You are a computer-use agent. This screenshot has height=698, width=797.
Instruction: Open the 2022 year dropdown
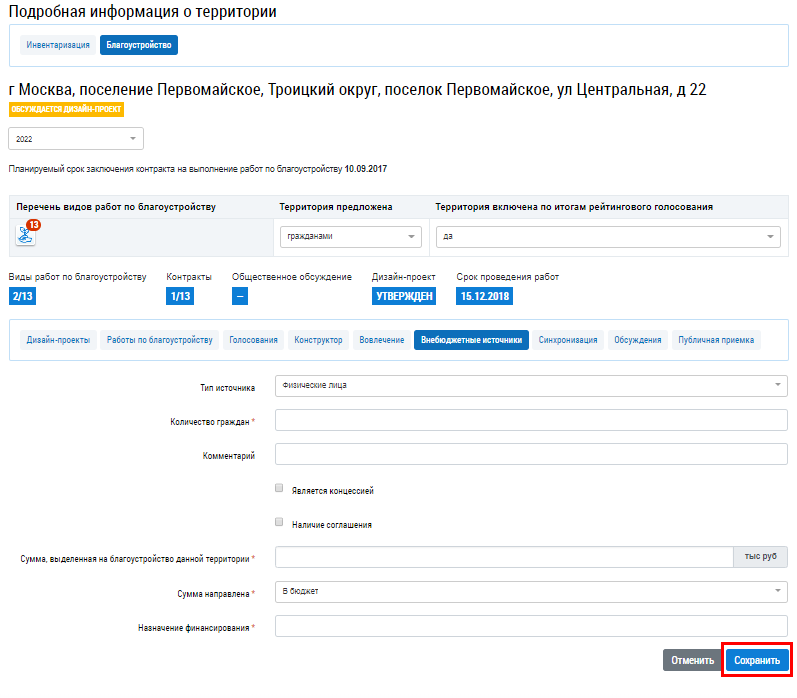[x=76, y=139]
